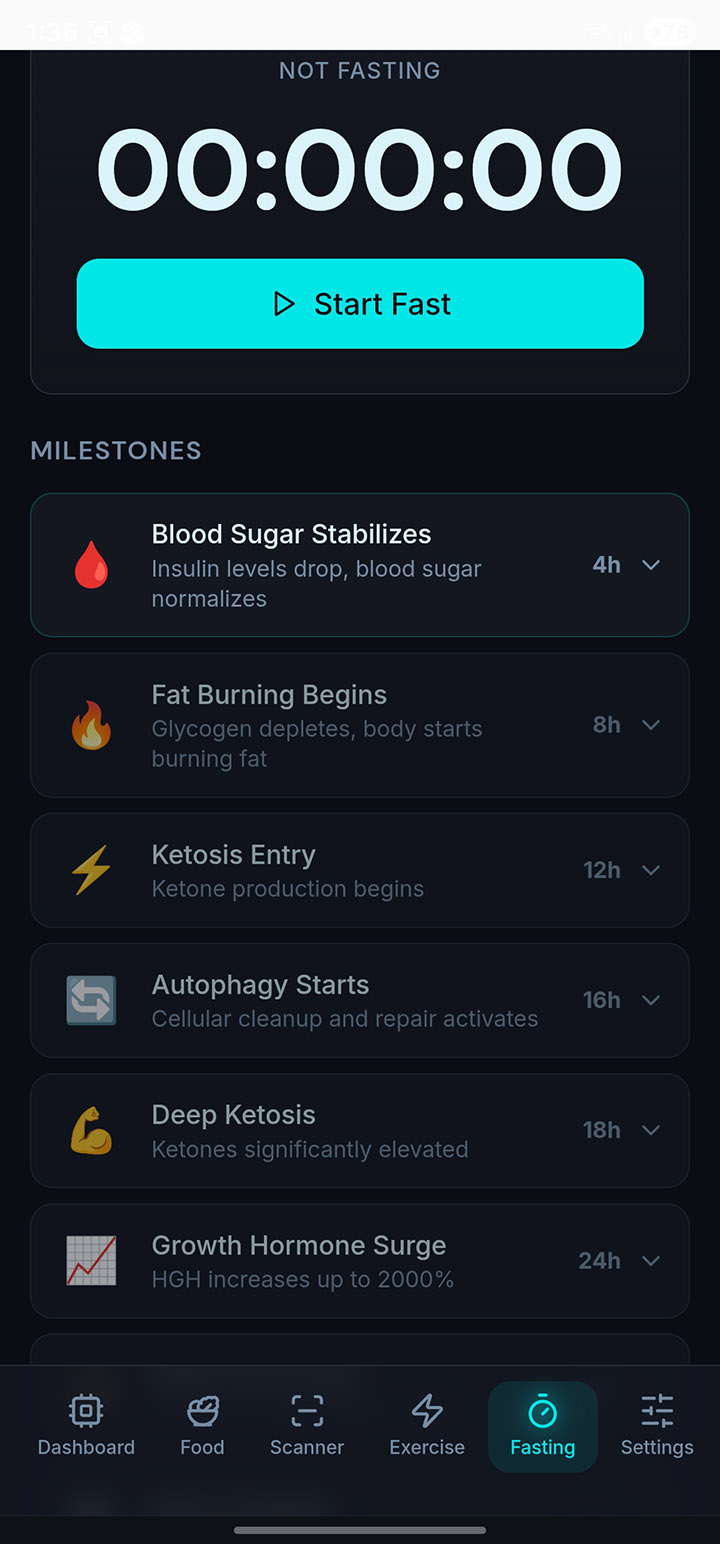Screen dimensions: 720x1544
Task: Open the Dashboard chip icon tab
Action: point(86,1425)
